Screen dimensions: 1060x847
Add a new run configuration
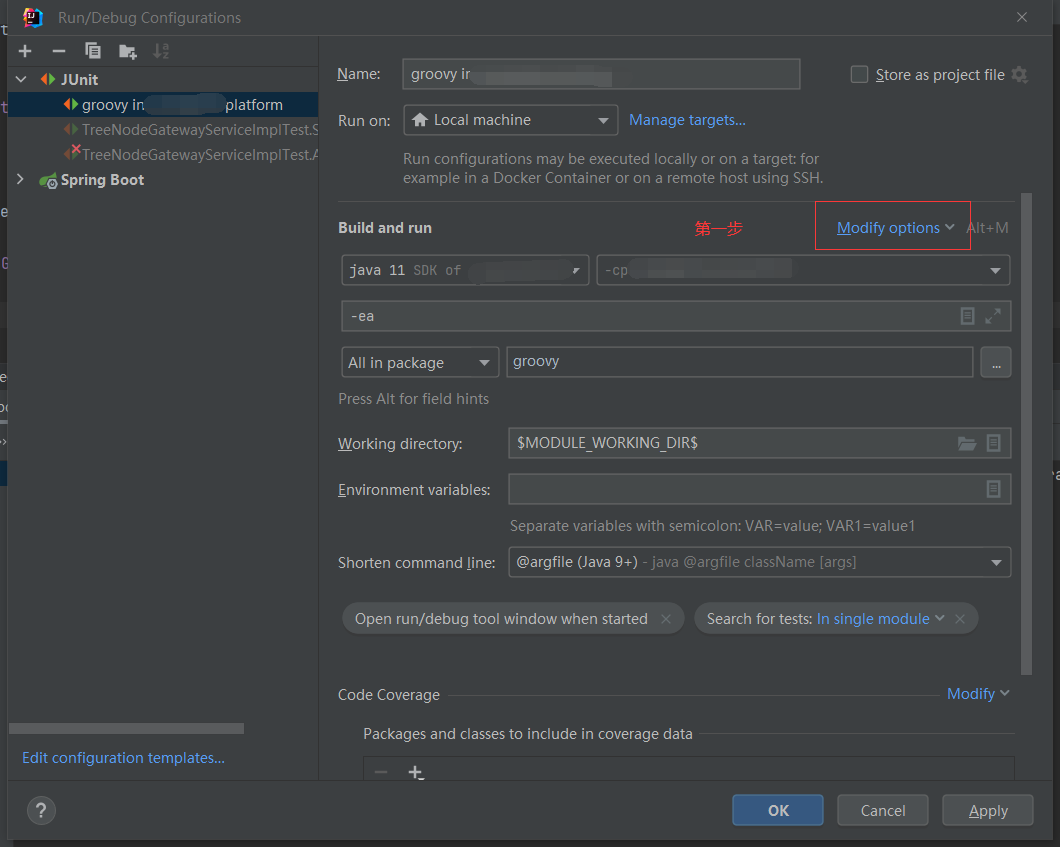tap(24, 50)
